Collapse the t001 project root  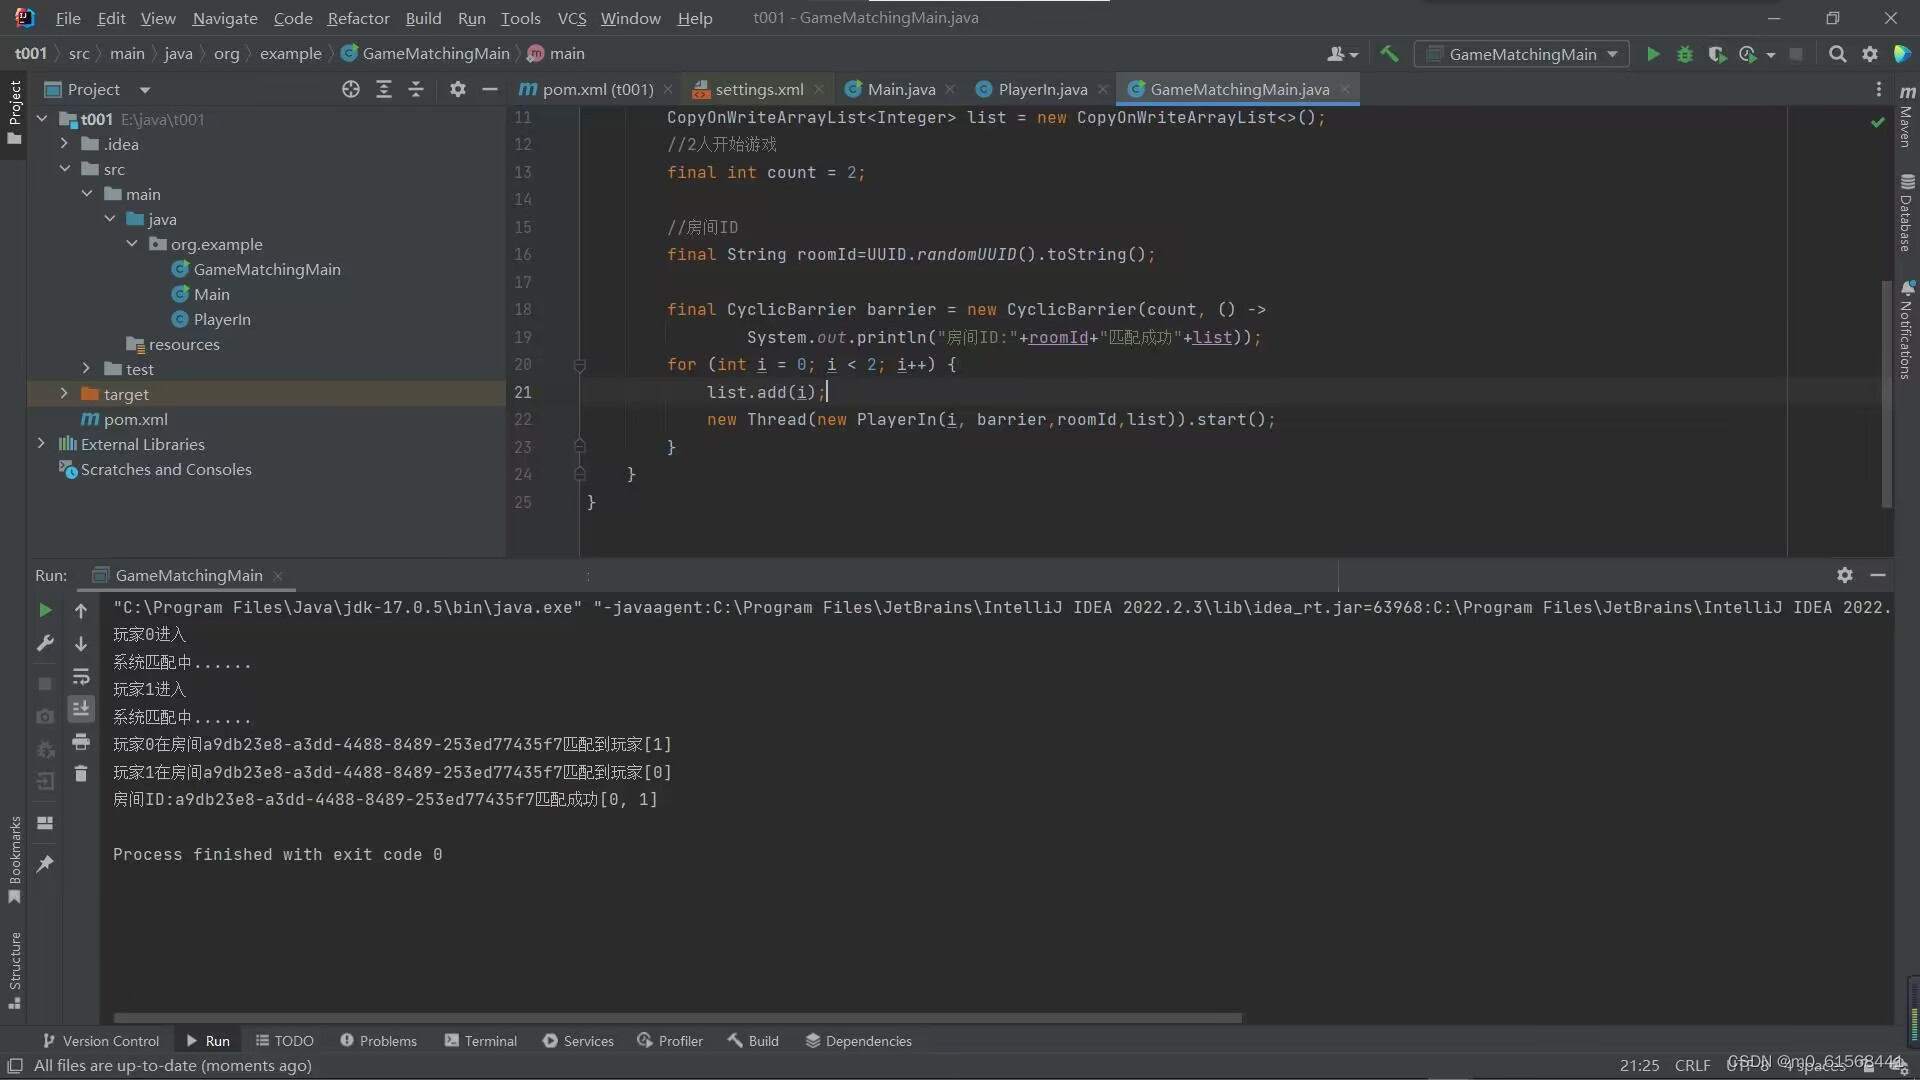click(x=41, y=119)
